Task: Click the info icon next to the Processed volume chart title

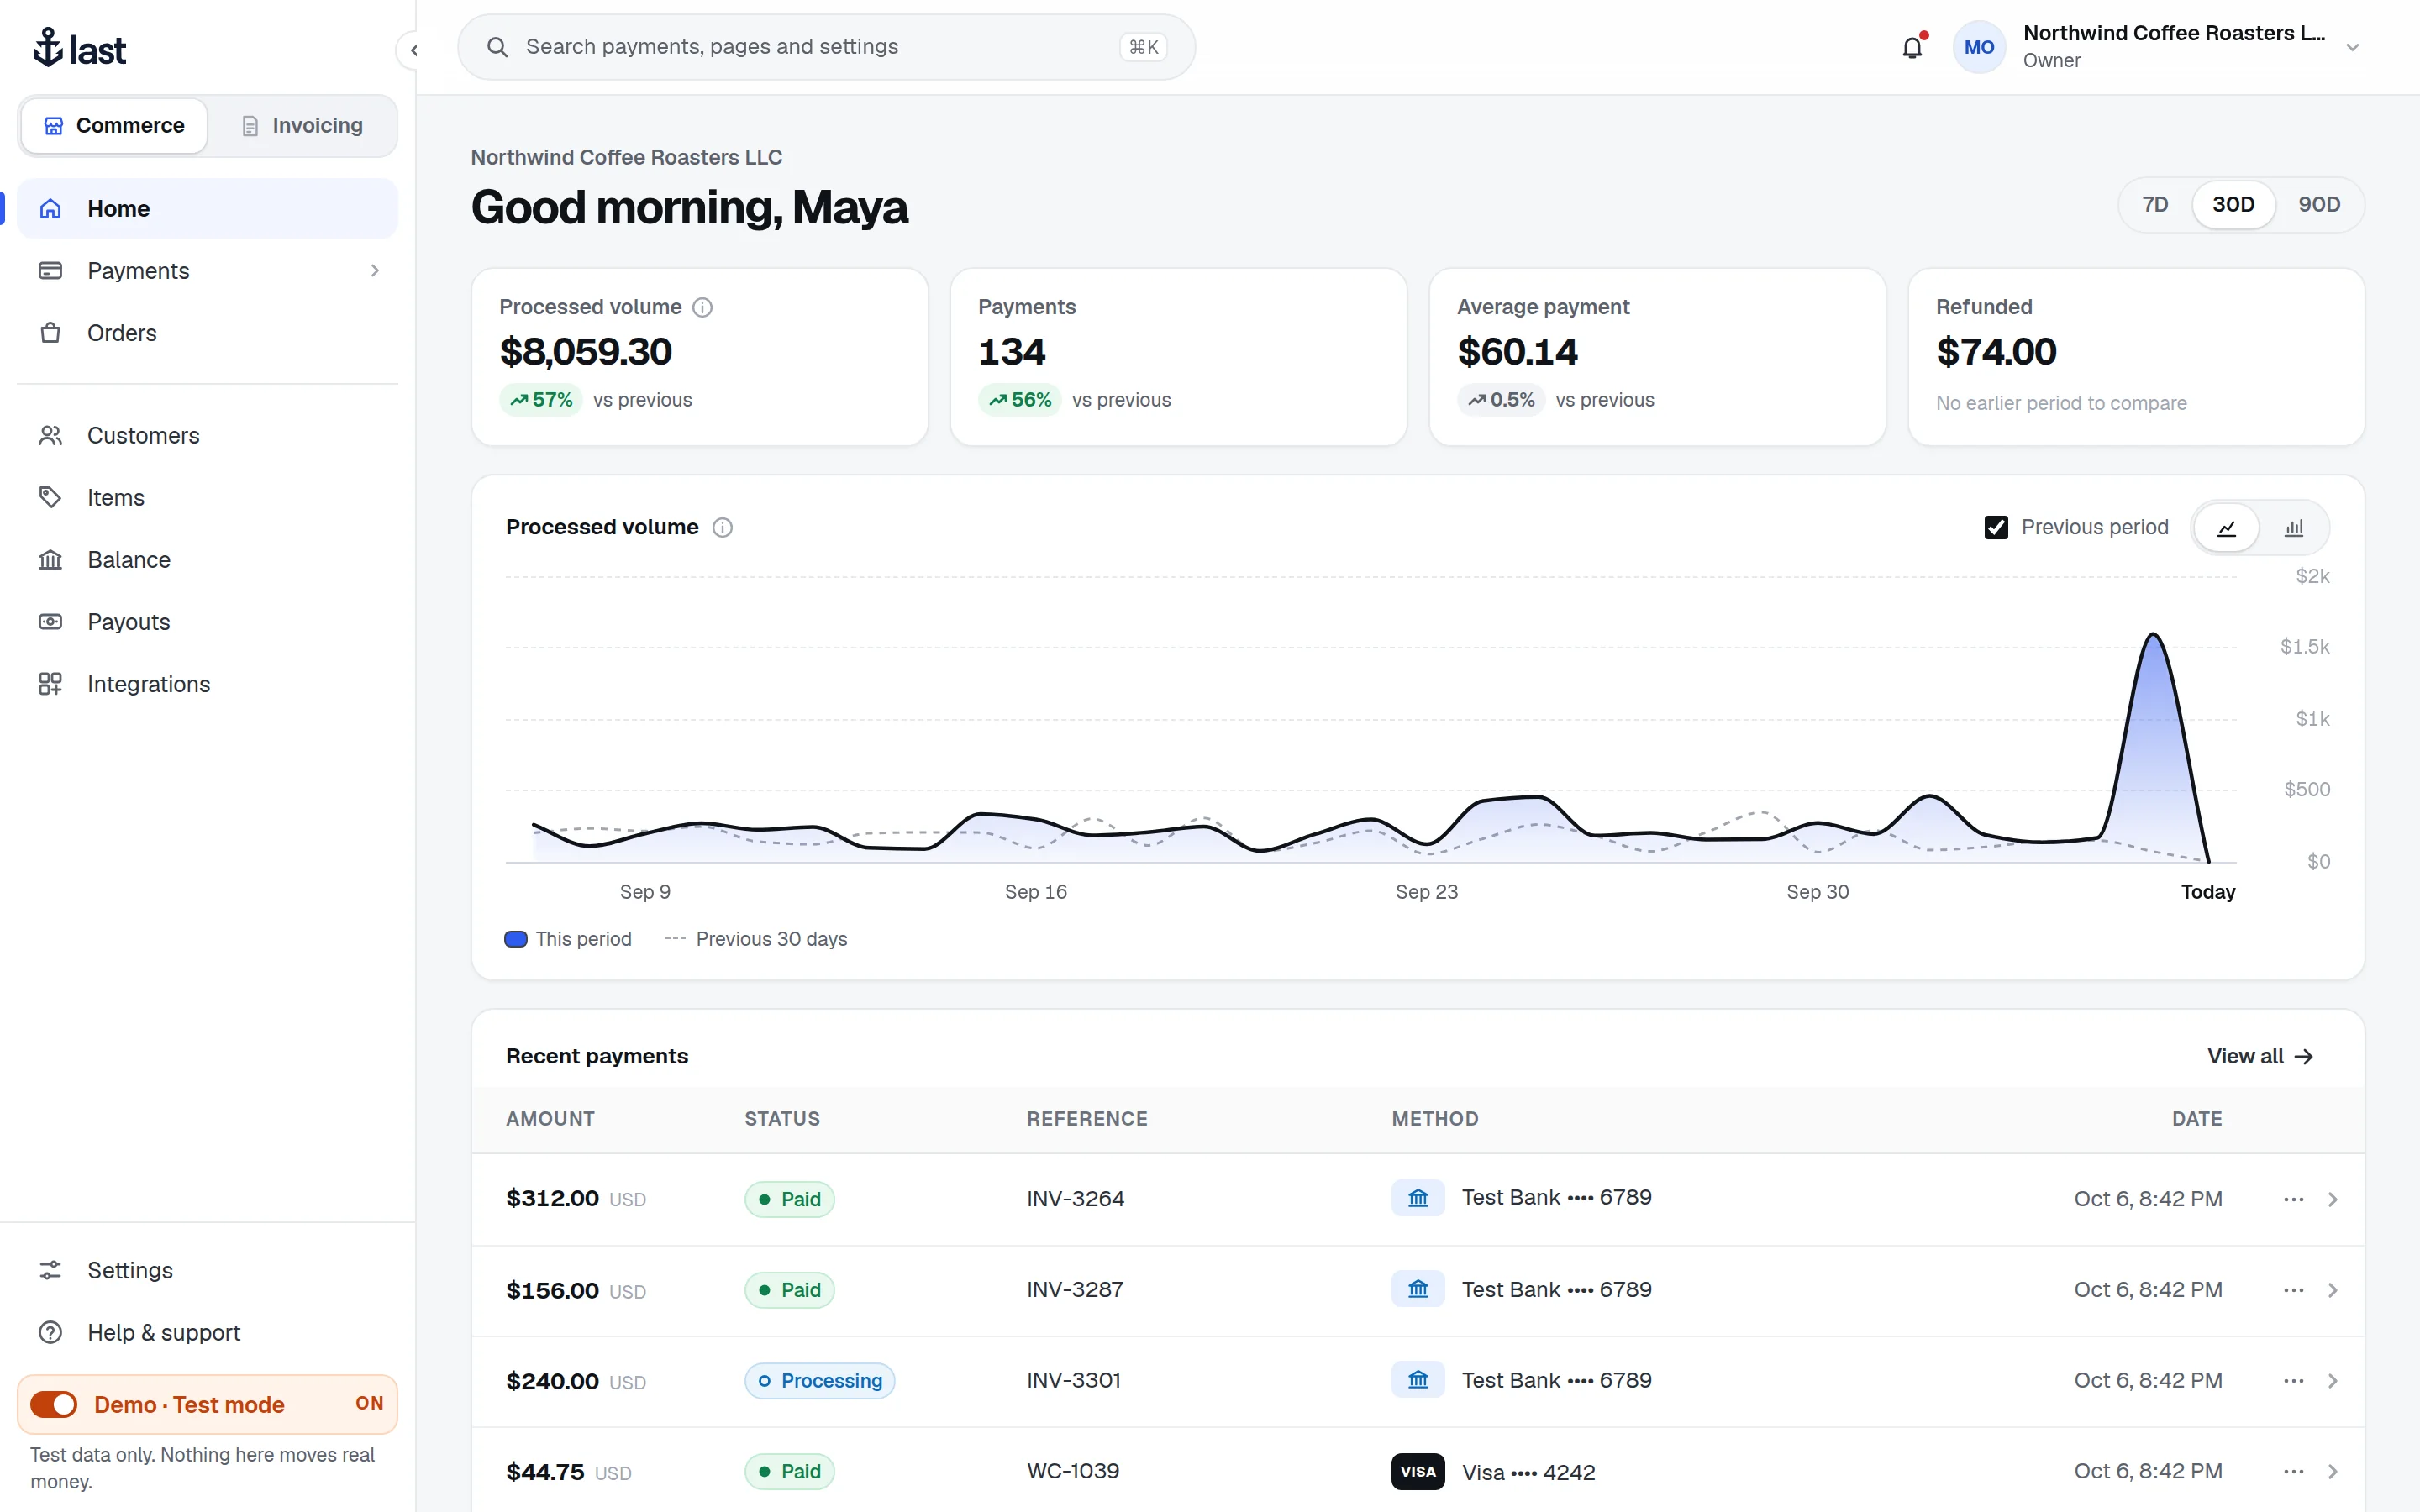Action: (722, 527)
